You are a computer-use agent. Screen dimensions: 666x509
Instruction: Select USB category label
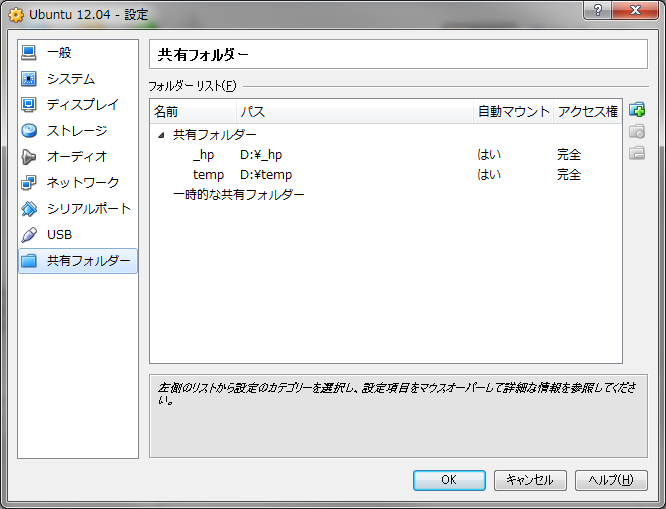point(59,235)
